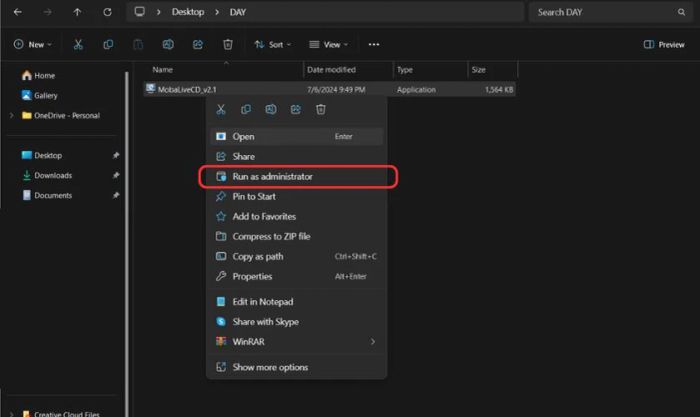This screenshot has height=417, width=700.
Task: Open Desktop in the navigation pane
Action: point(42,155)
